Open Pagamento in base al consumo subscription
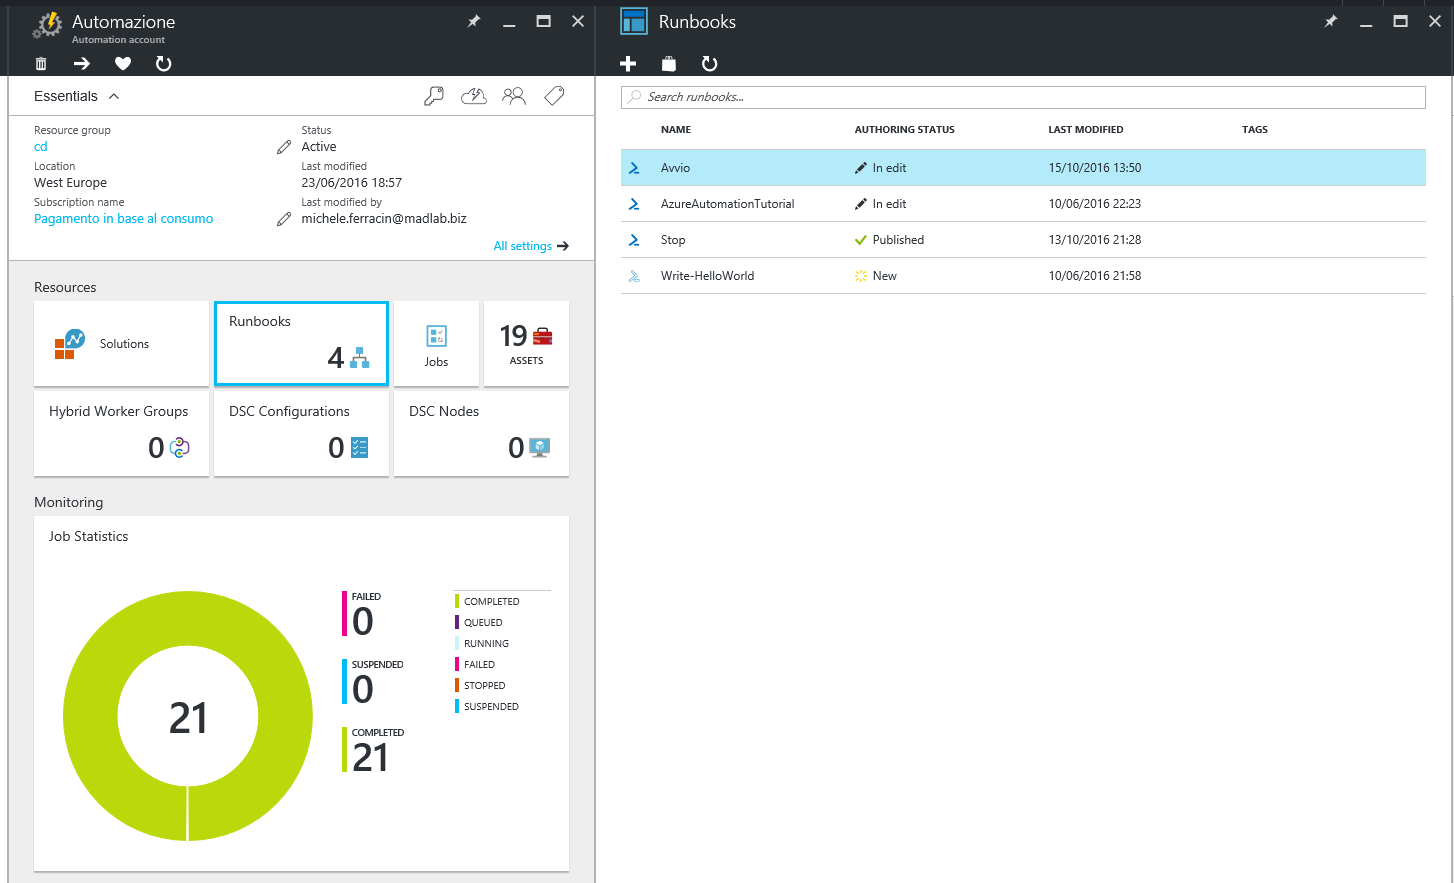 pyautogui.click(x=123, y=219)
